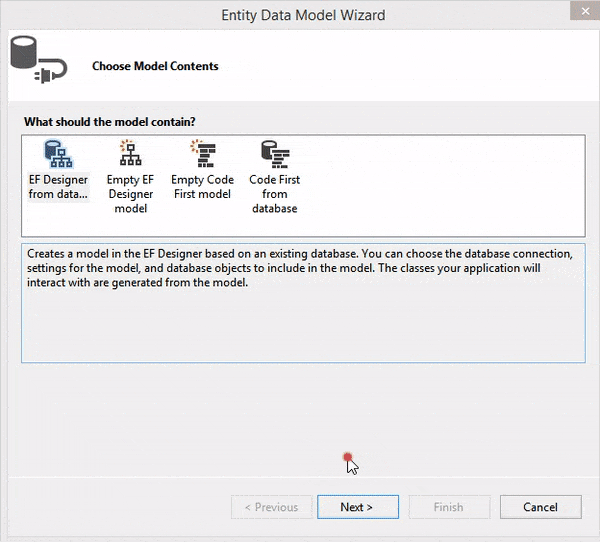Close the wizard window with X
The image size is (600, 542).
pos(585,11)
